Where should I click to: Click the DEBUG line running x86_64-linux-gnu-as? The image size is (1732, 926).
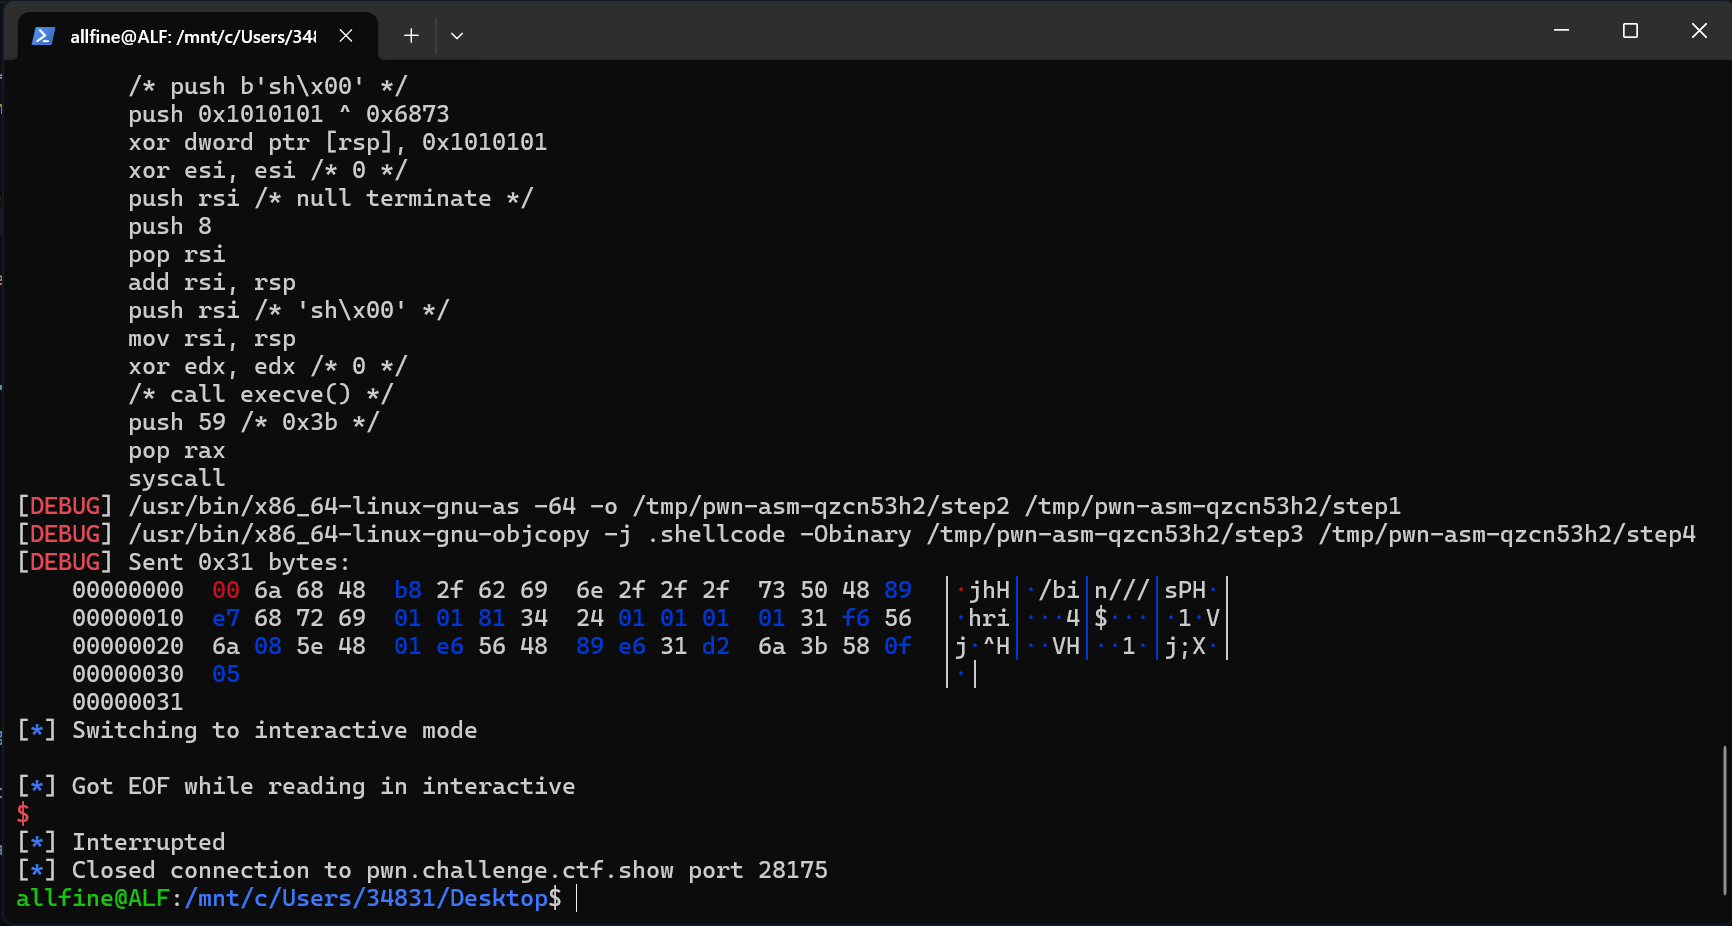pos(709,506)
